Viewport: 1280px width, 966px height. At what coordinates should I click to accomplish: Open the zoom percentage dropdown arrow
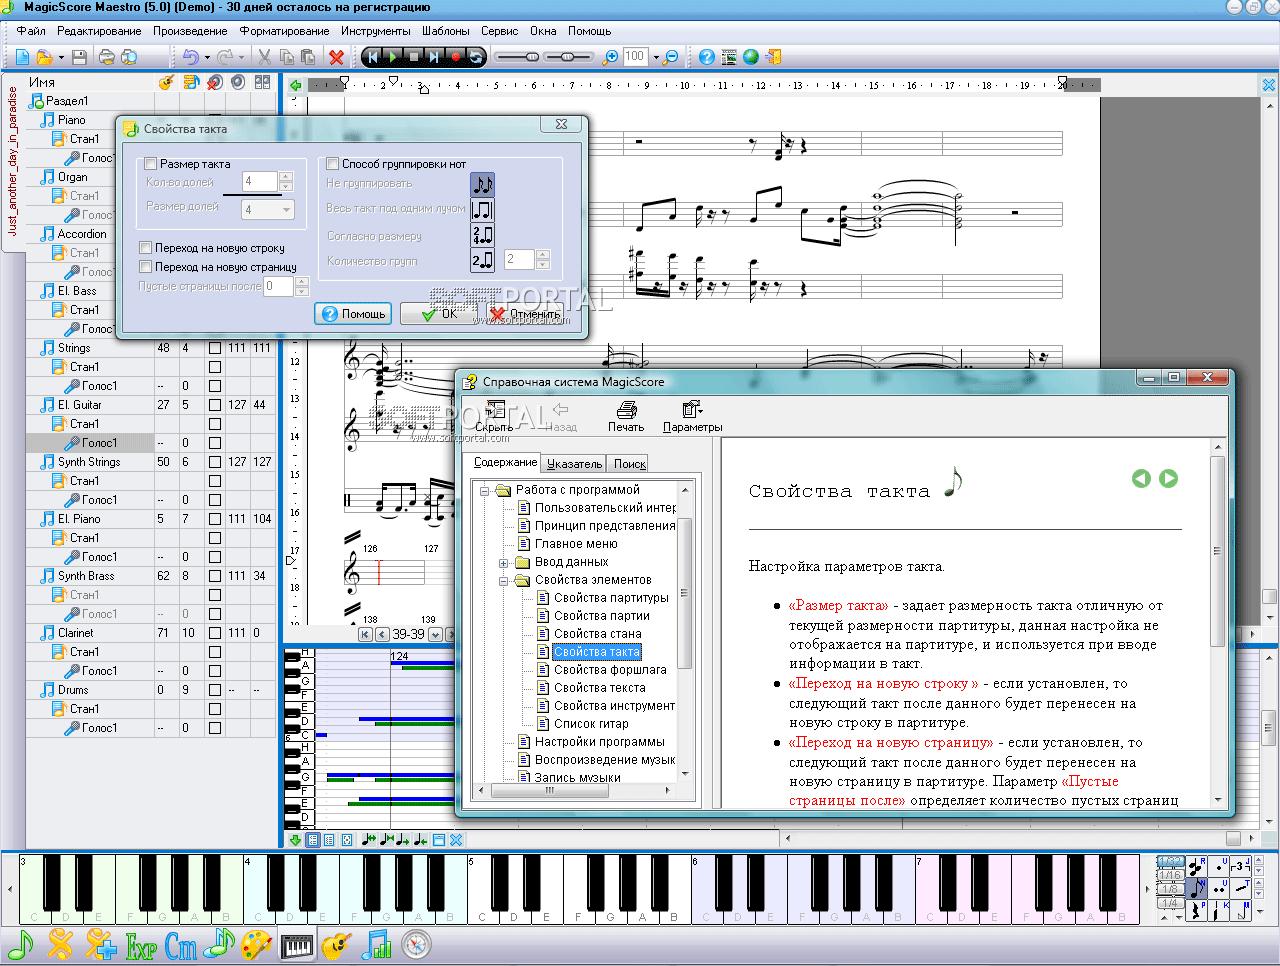[656, 58]
